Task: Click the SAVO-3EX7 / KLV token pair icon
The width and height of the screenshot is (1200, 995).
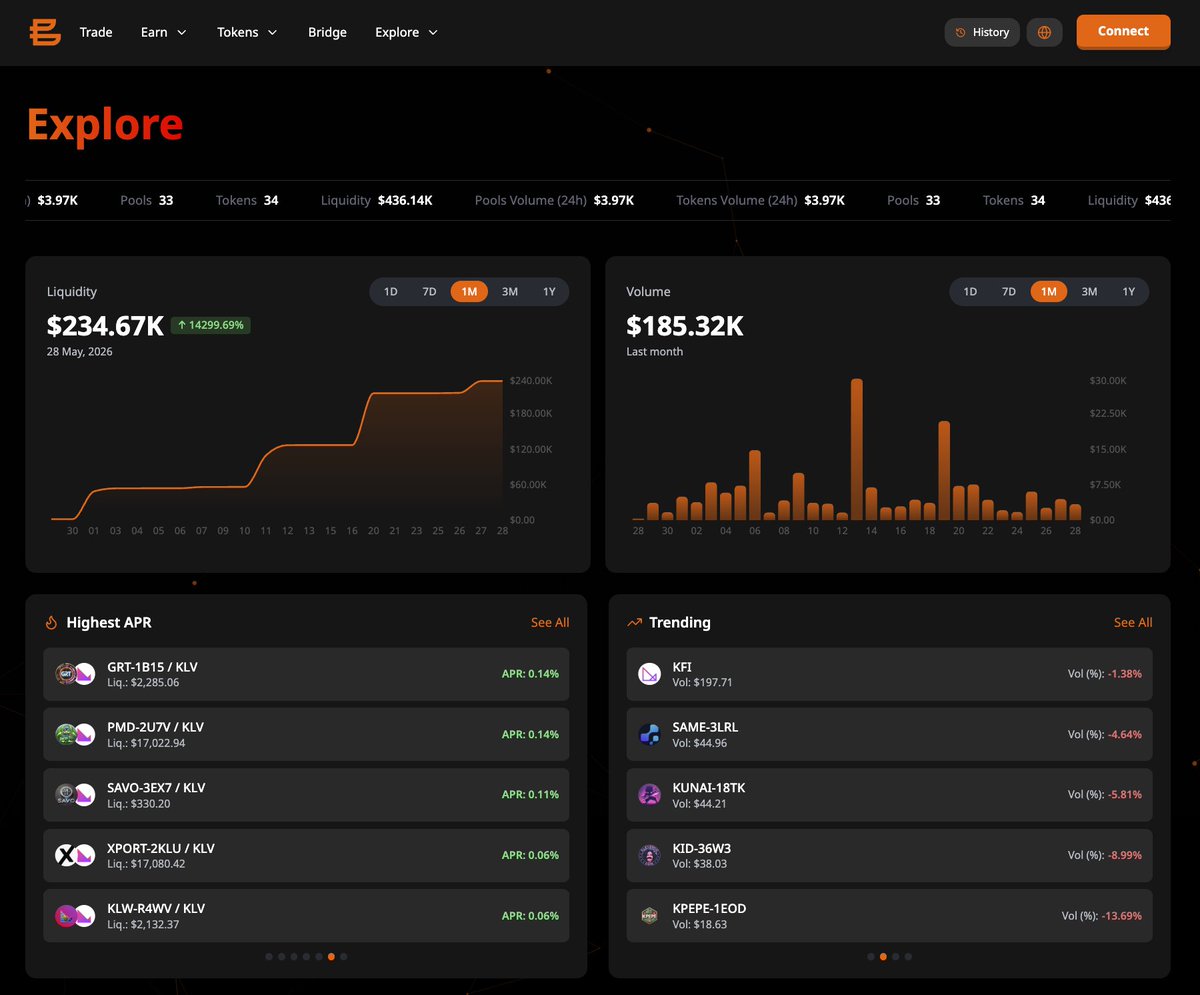Action: (x=75, y=795)
